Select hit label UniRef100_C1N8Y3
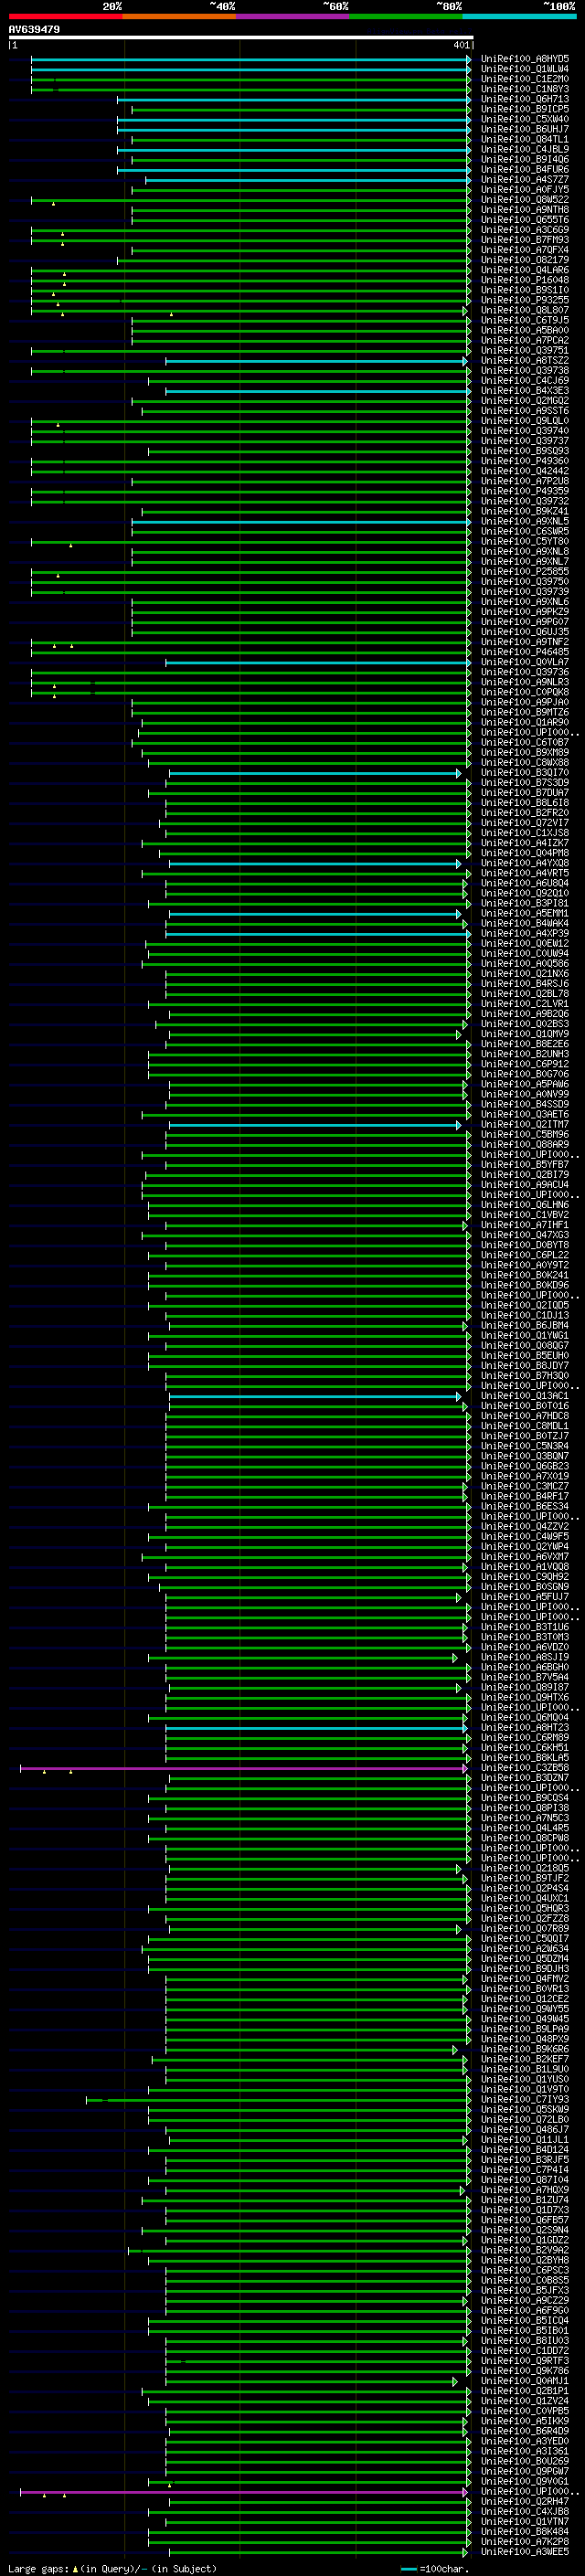This screenshot has width=585, height=2576. [525, 90]
